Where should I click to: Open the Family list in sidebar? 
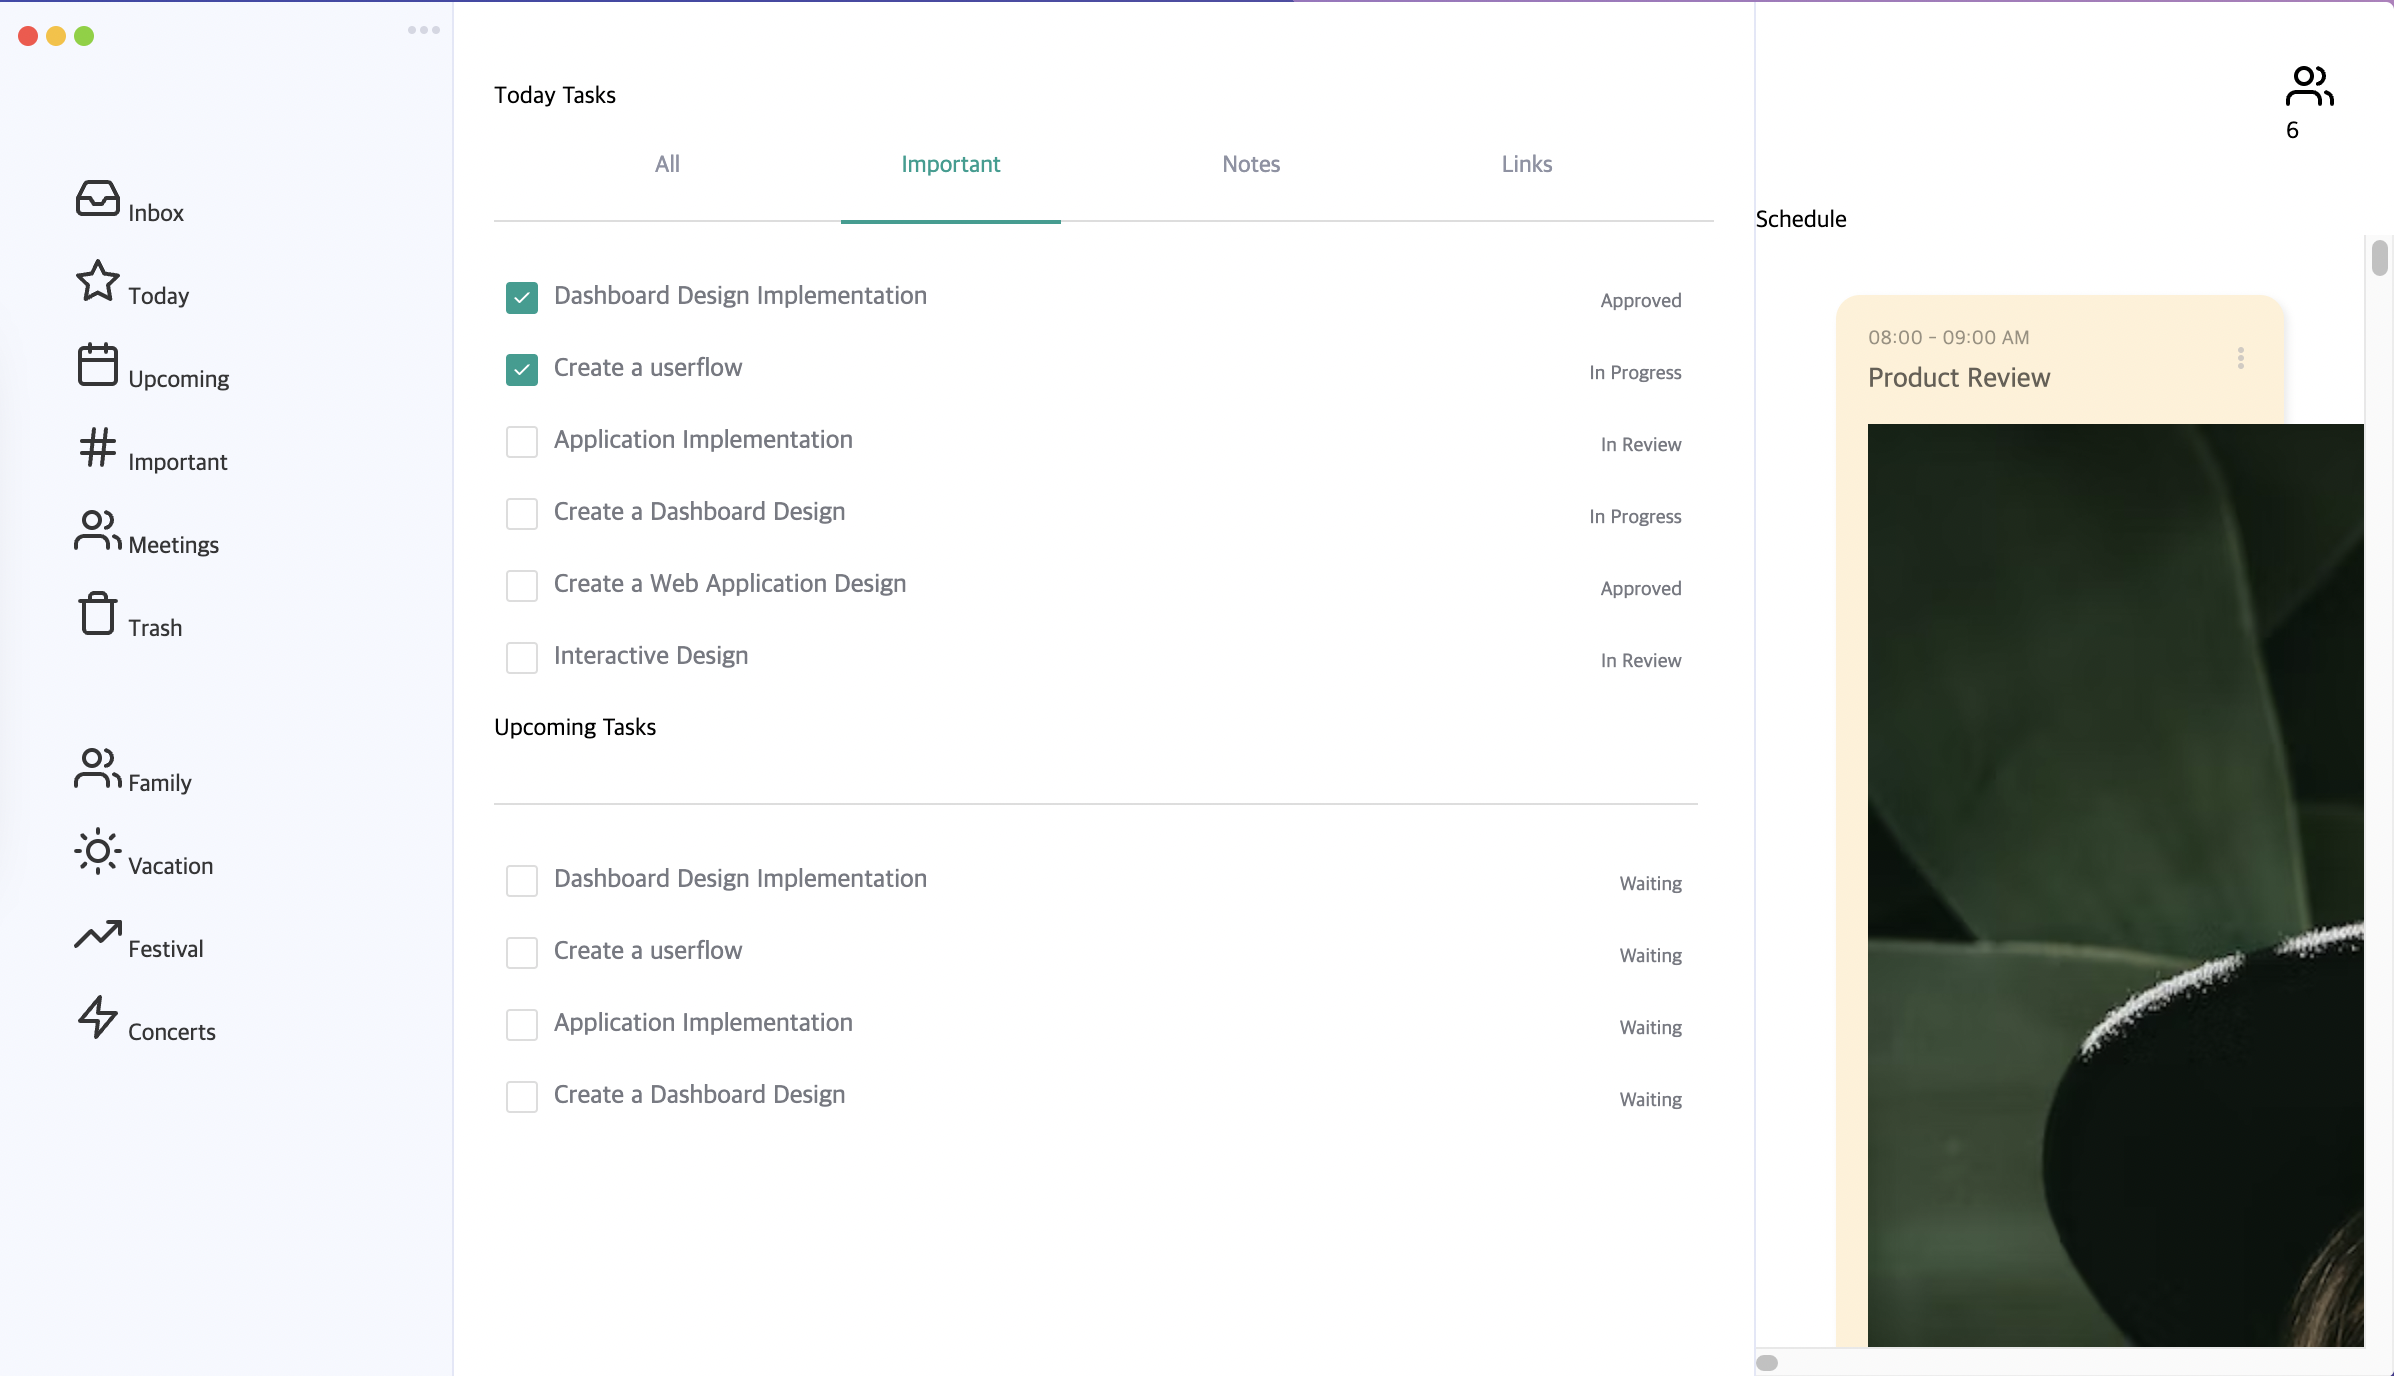click(x=159, y=783)
